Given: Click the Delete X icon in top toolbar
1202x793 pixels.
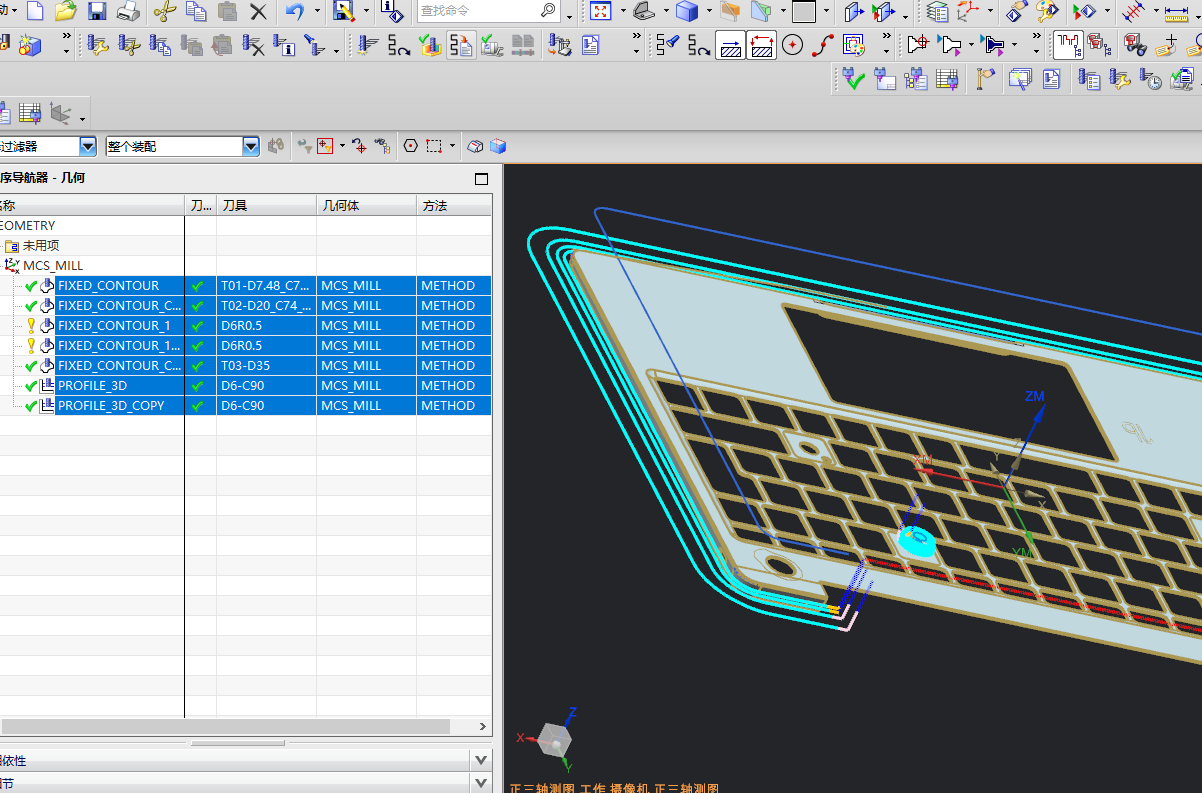Looking at the screenshot, I should click(258, 12).
